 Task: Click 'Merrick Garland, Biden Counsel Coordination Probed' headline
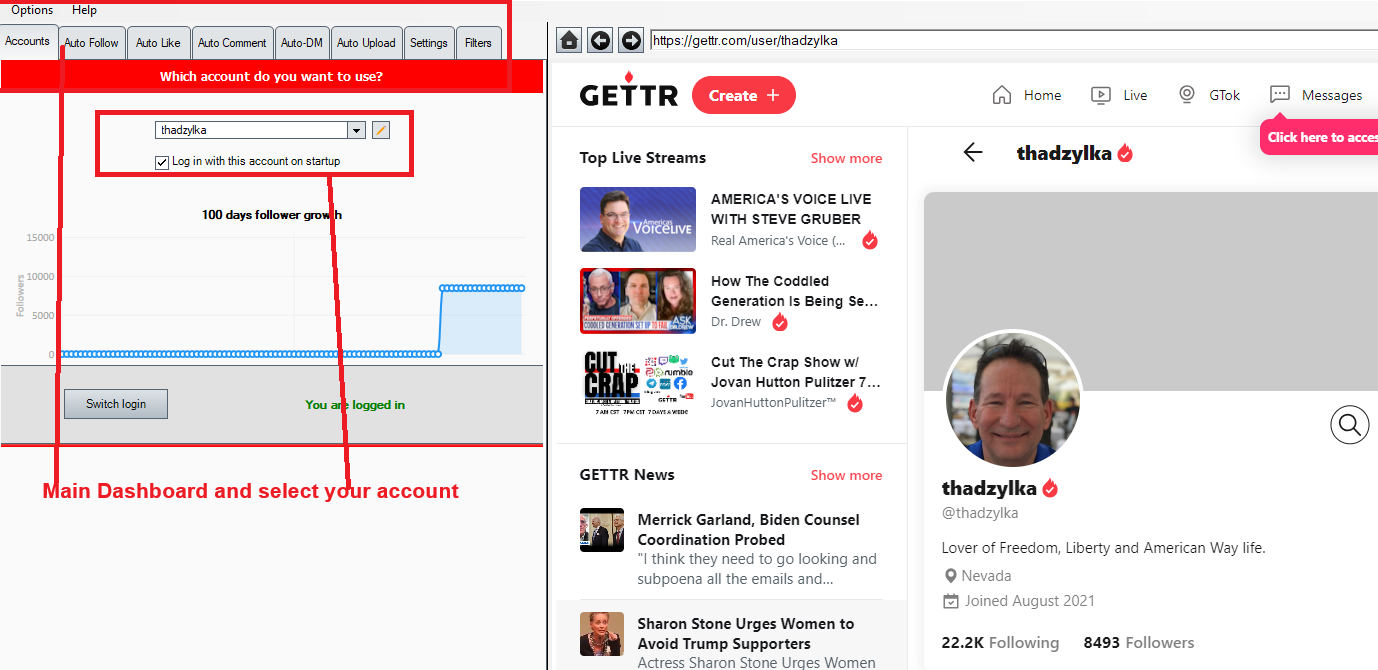pos(749,529)
